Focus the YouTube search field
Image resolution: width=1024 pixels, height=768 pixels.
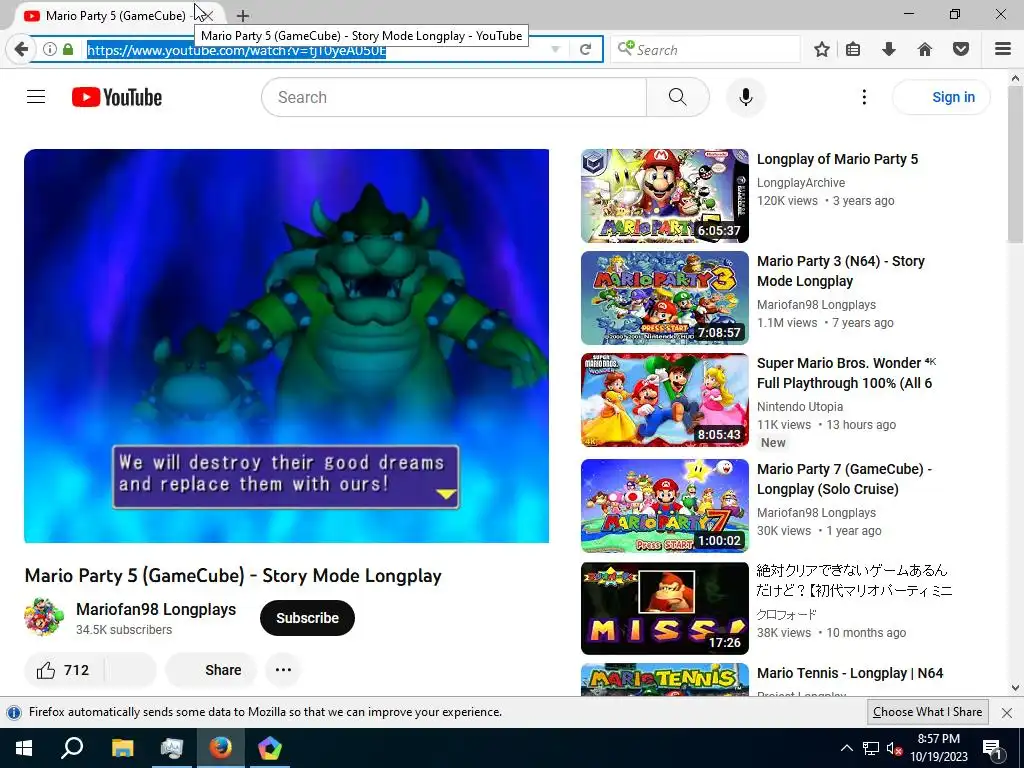(455, 97)
